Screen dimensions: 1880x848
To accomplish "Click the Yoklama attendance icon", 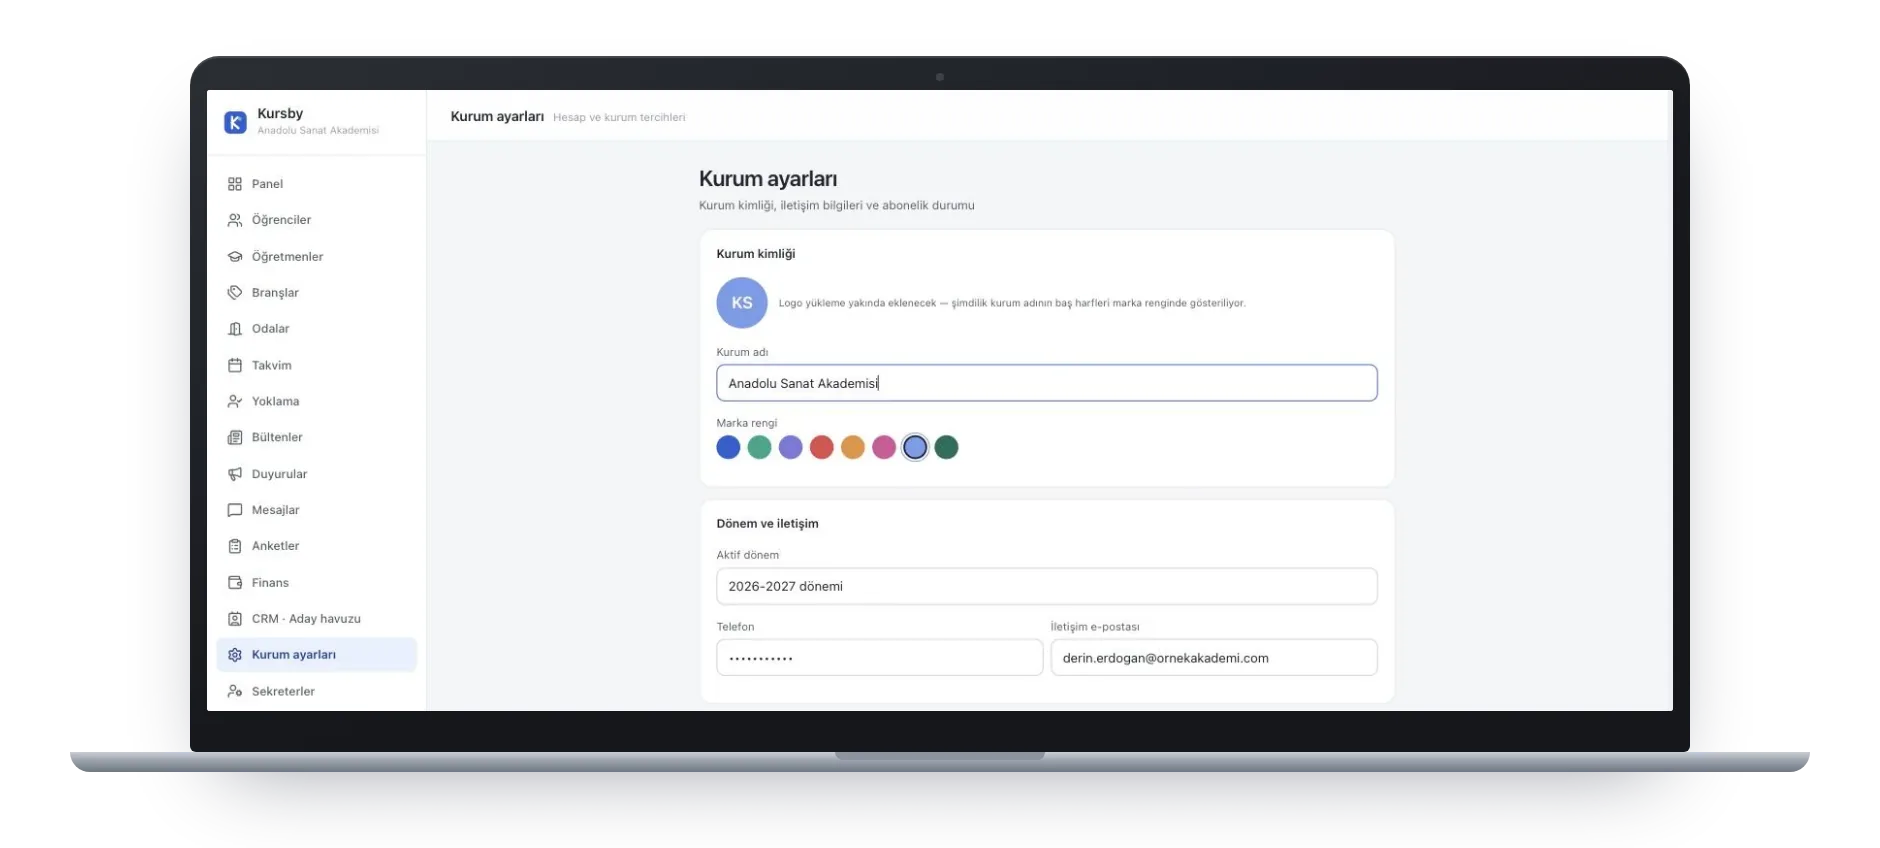I will coord(235,401).
